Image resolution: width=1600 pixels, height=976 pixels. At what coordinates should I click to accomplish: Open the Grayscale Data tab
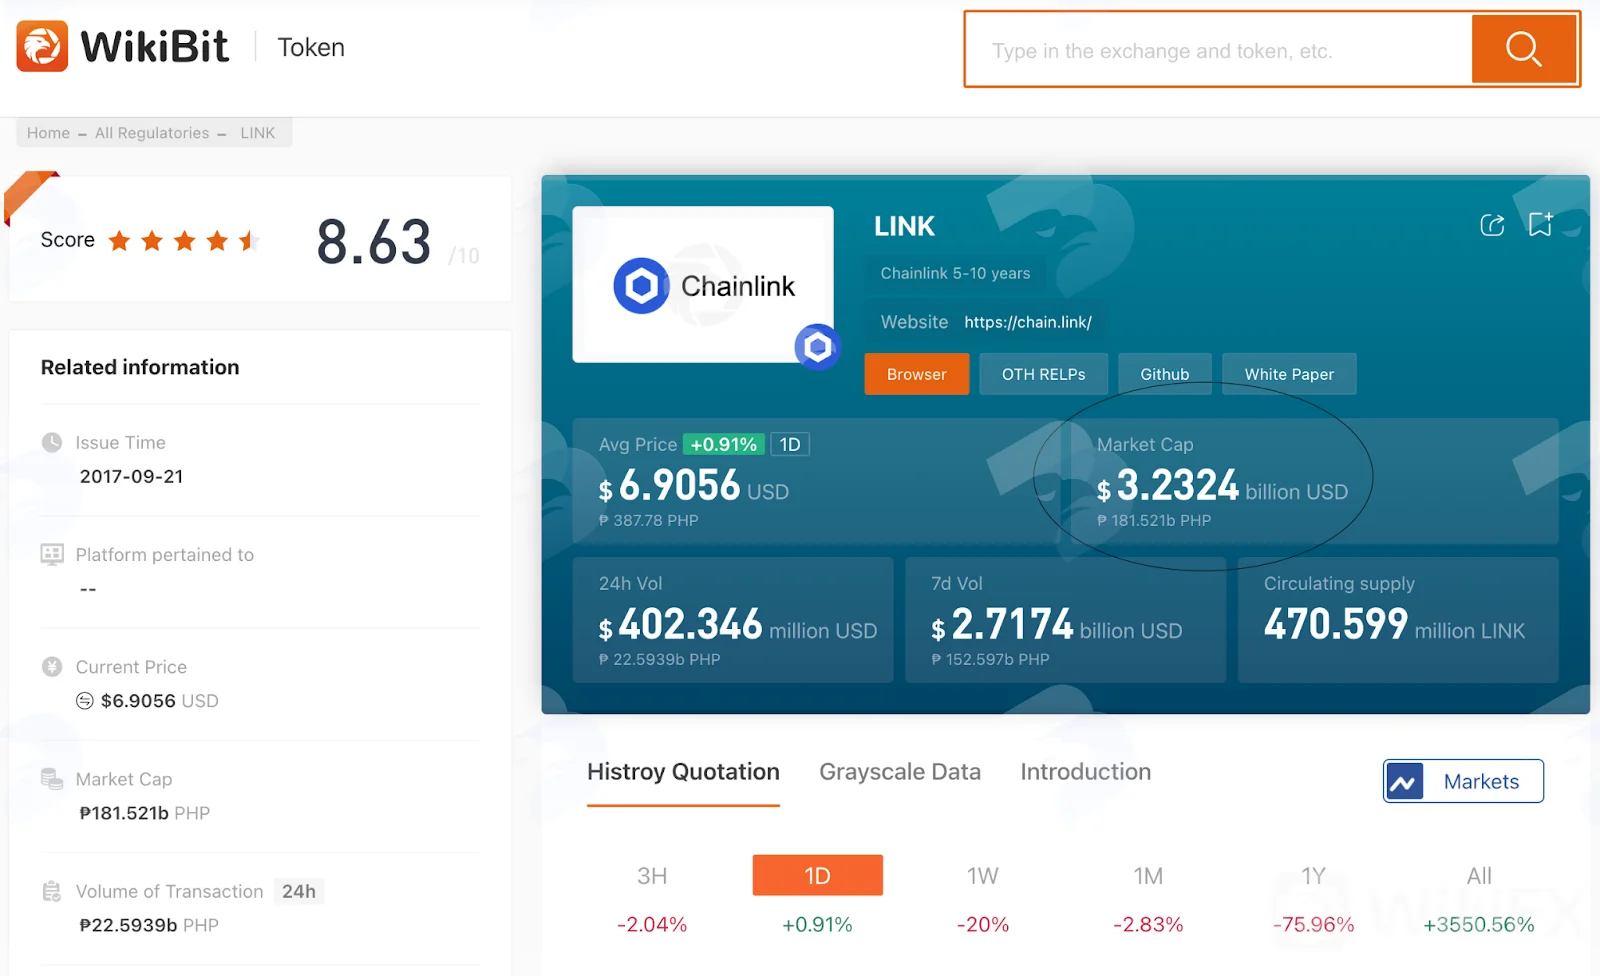click(x=900, y=772)
